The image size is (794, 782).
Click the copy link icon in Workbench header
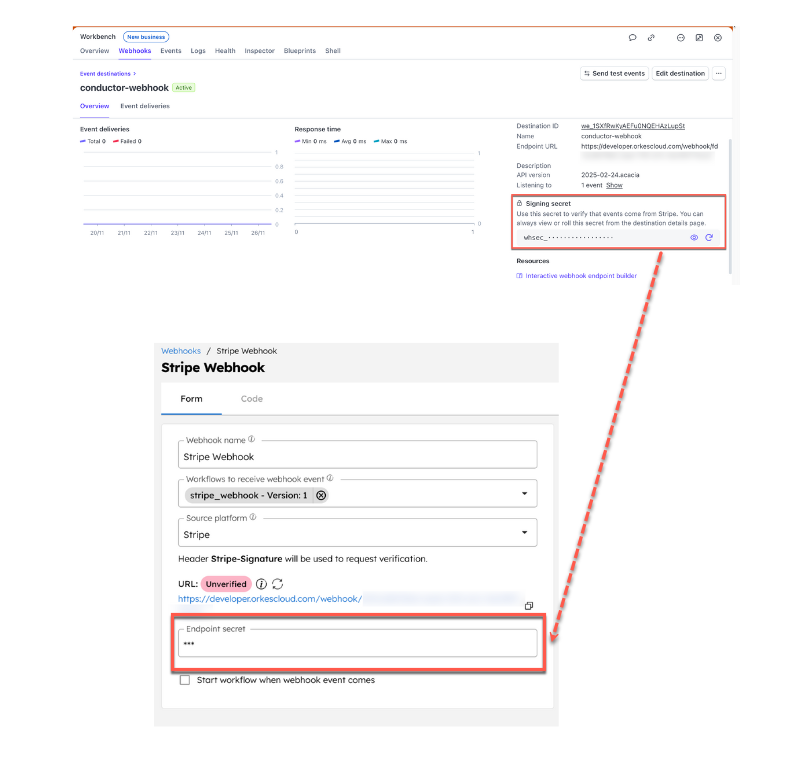coord(651,37)
